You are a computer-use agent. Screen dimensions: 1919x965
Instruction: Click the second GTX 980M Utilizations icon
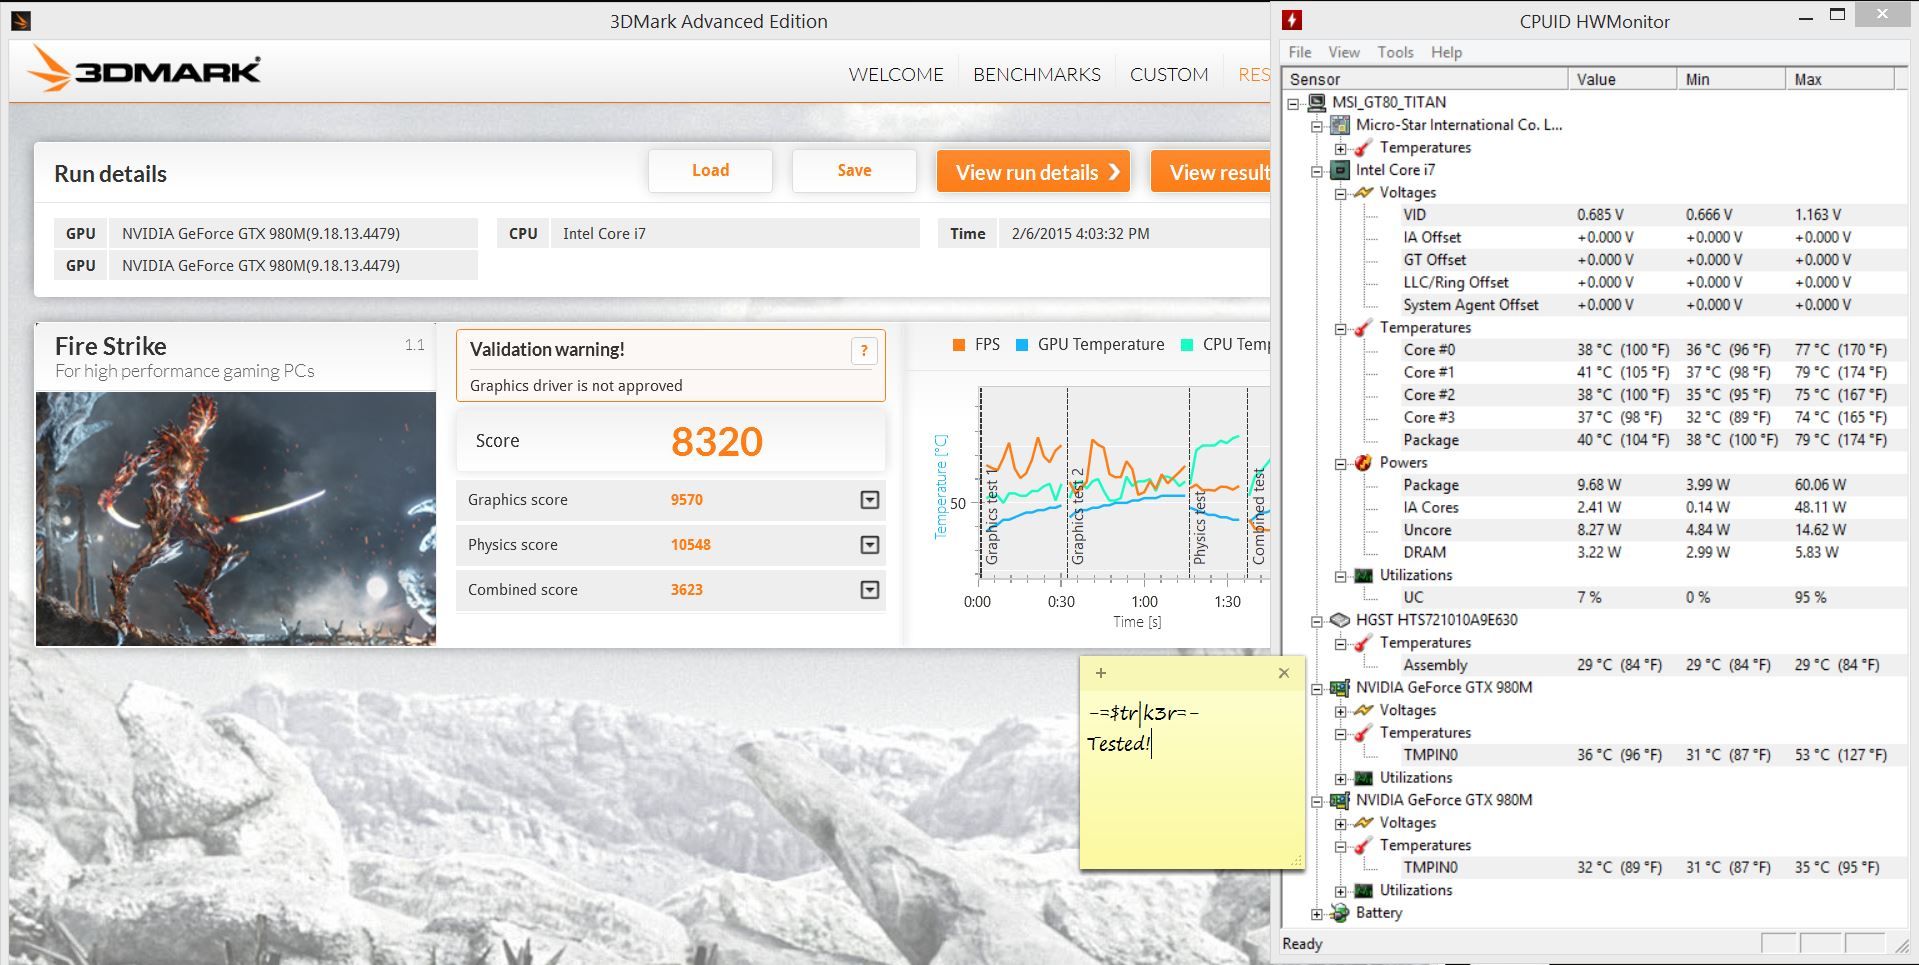click(x=1363, y=890)
